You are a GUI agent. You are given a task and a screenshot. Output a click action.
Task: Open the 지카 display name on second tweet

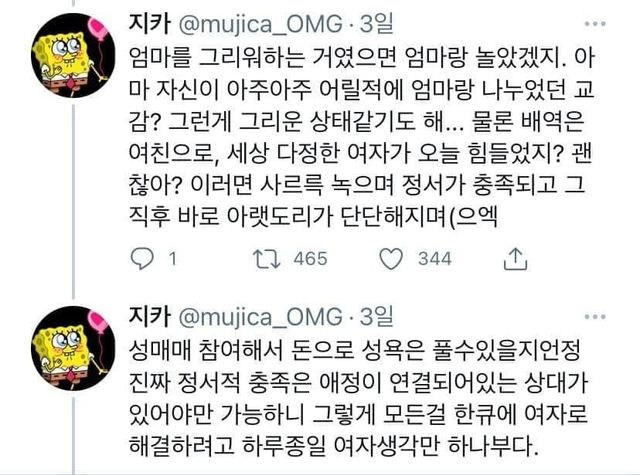point(149,316)
